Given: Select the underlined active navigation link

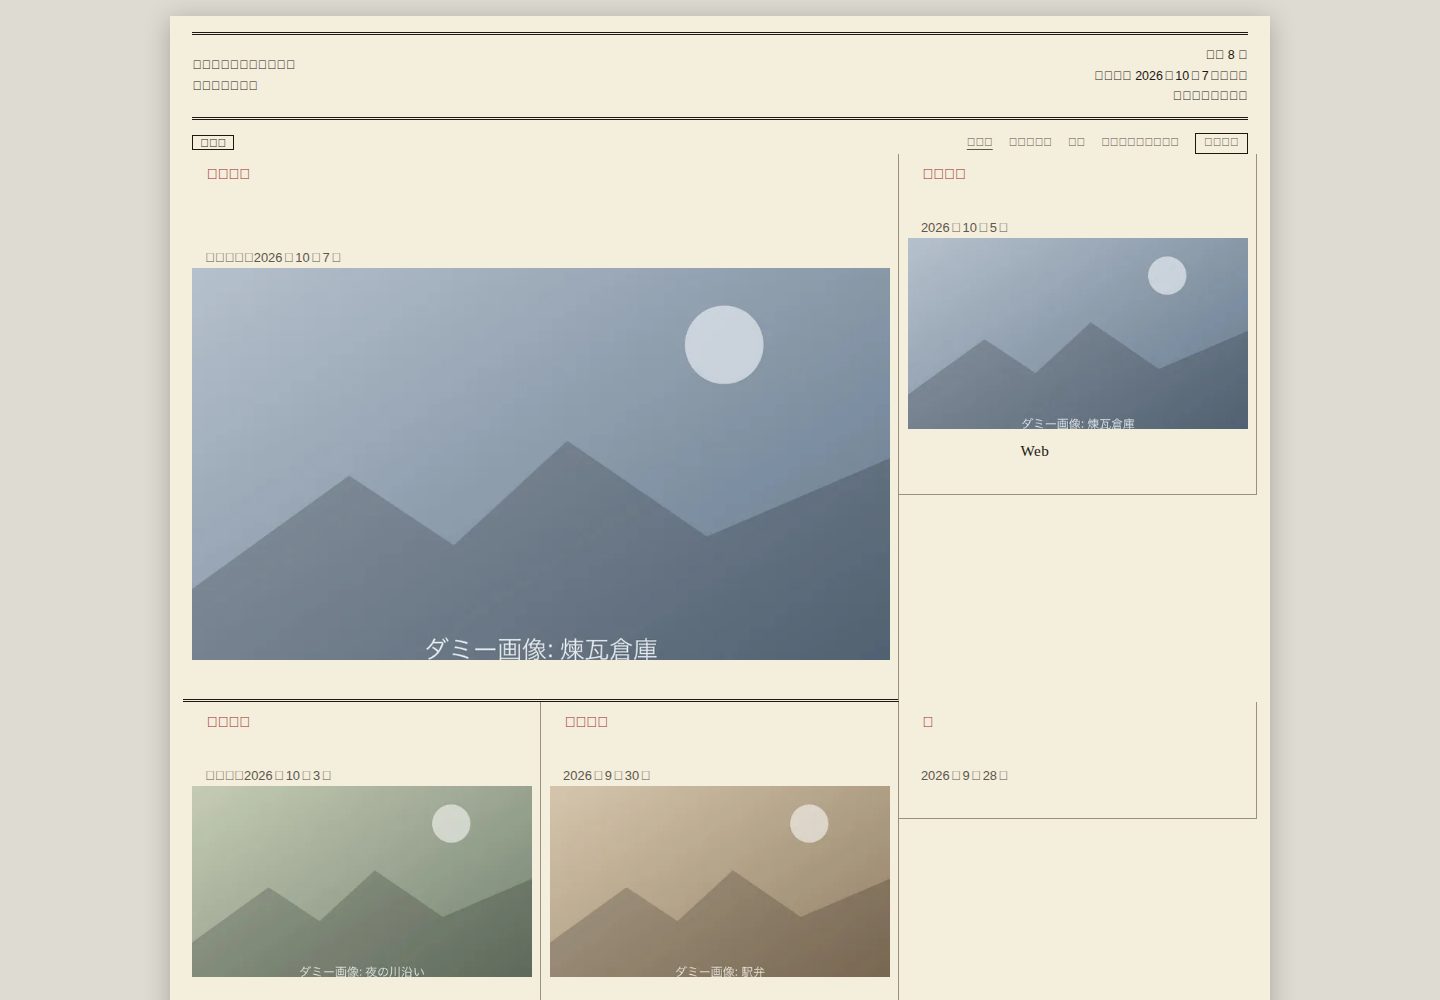Looking at the screenshot, I should [x=980, y=142].
